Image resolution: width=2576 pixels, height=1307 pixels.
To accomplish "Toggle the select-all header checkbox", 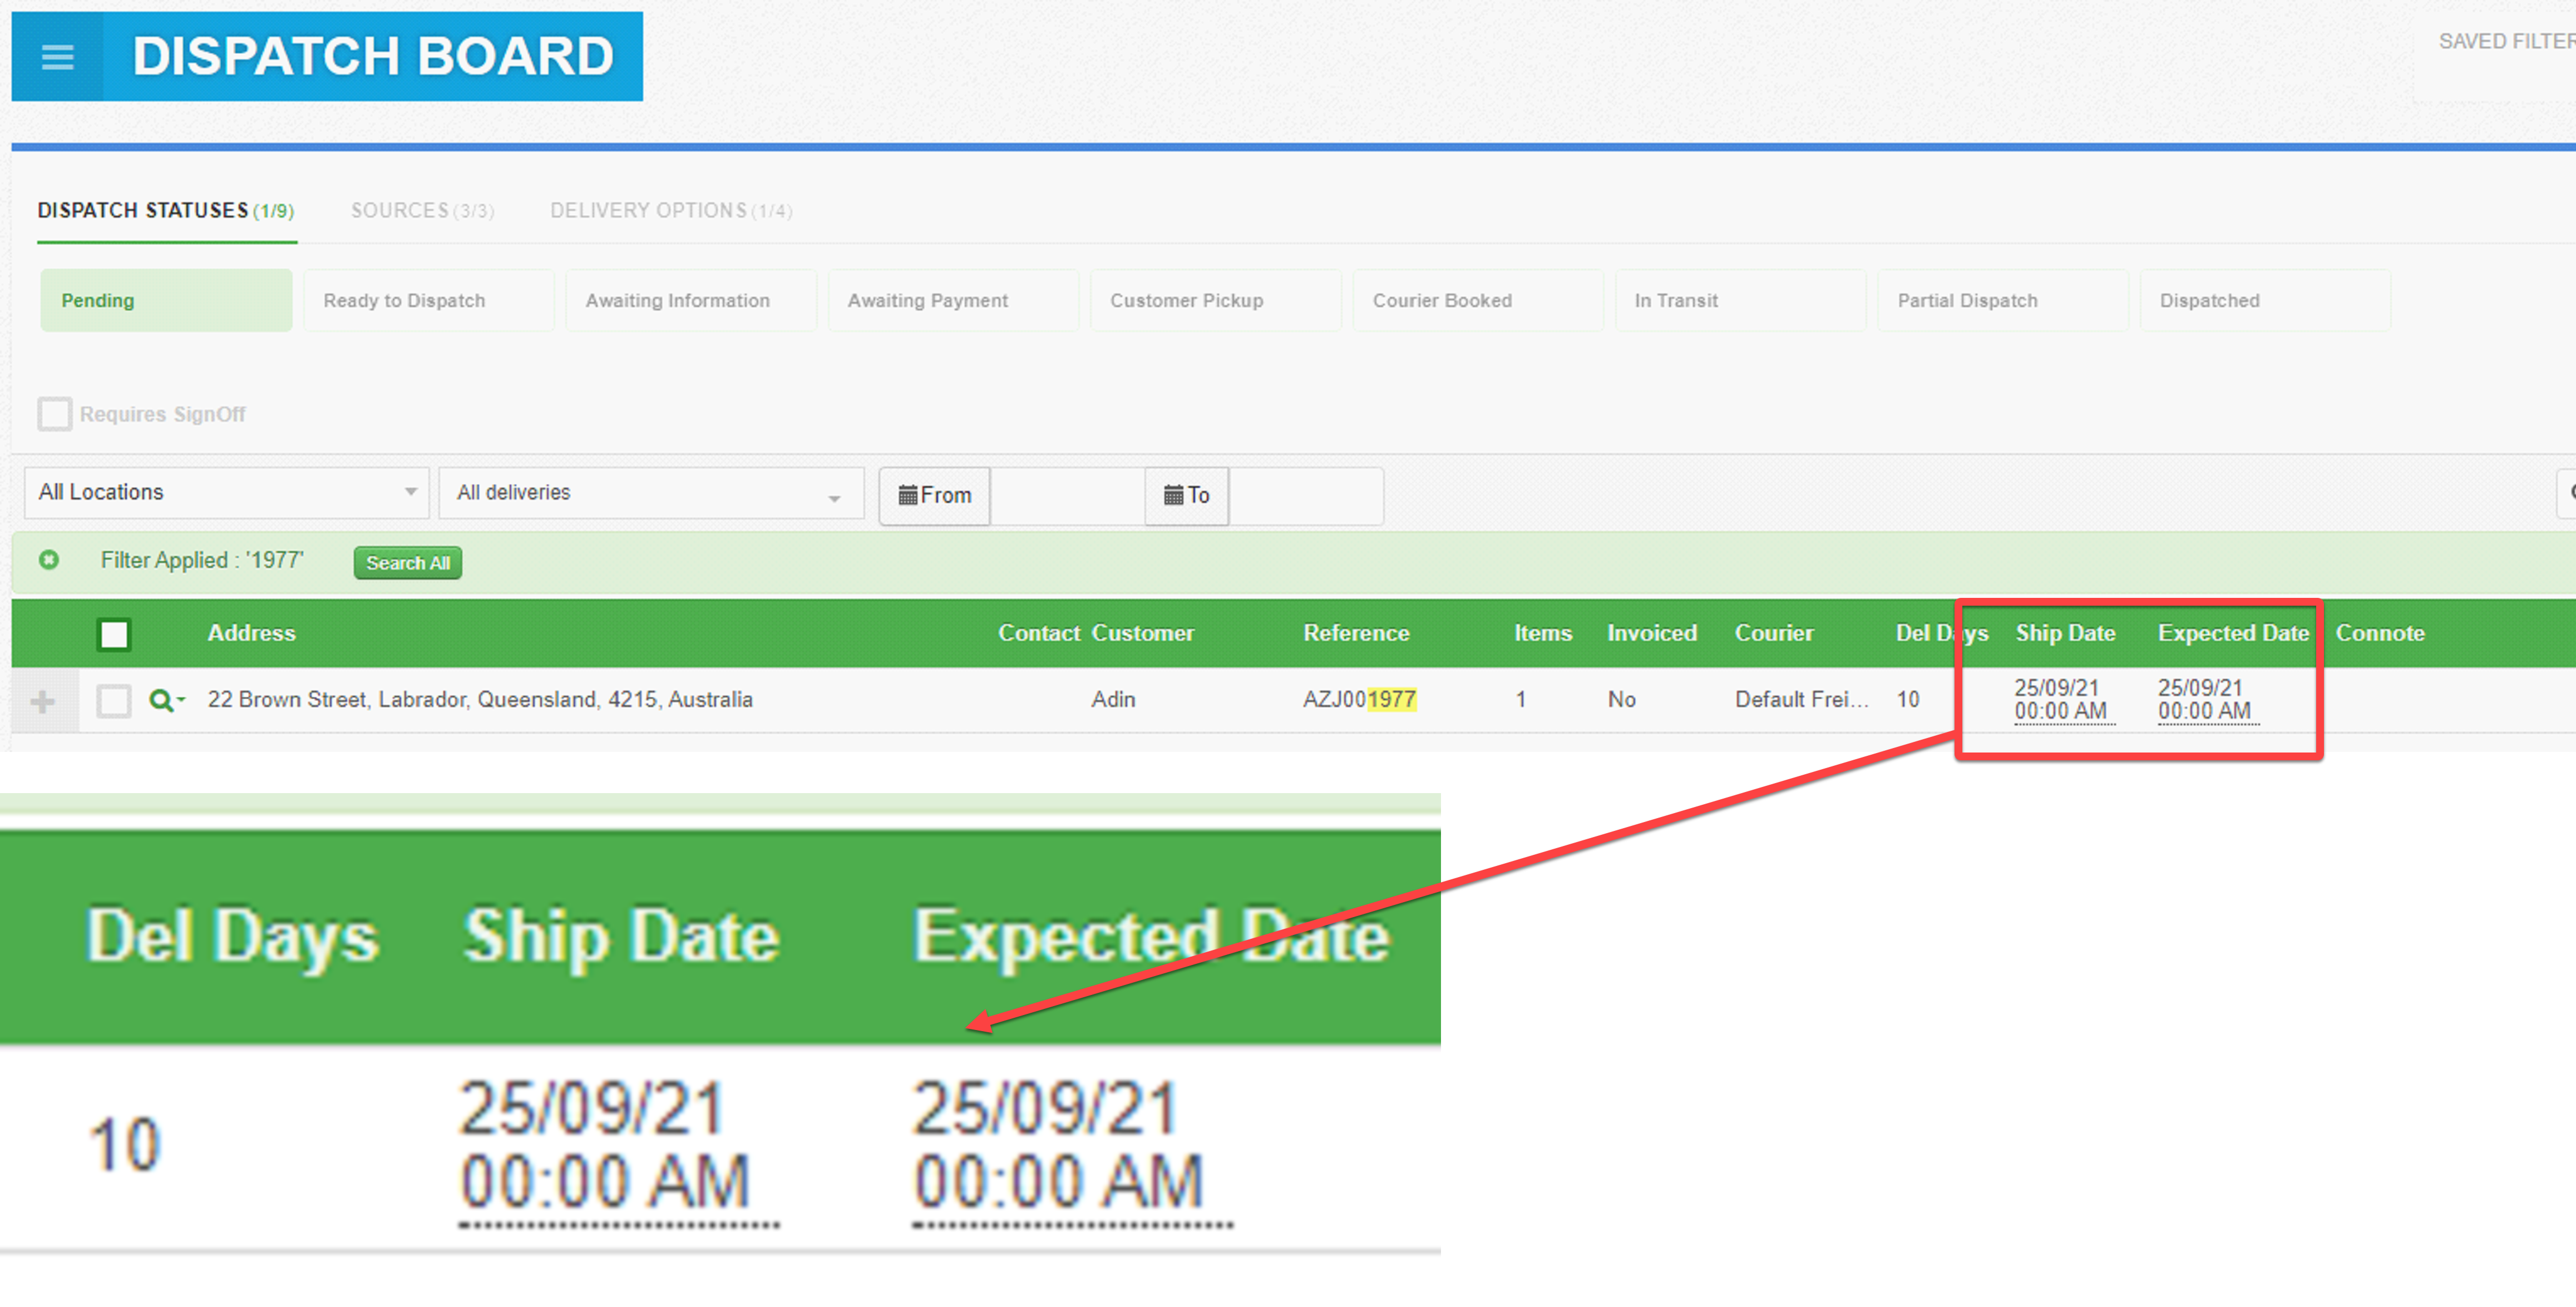I will click(x=114, y=634).
